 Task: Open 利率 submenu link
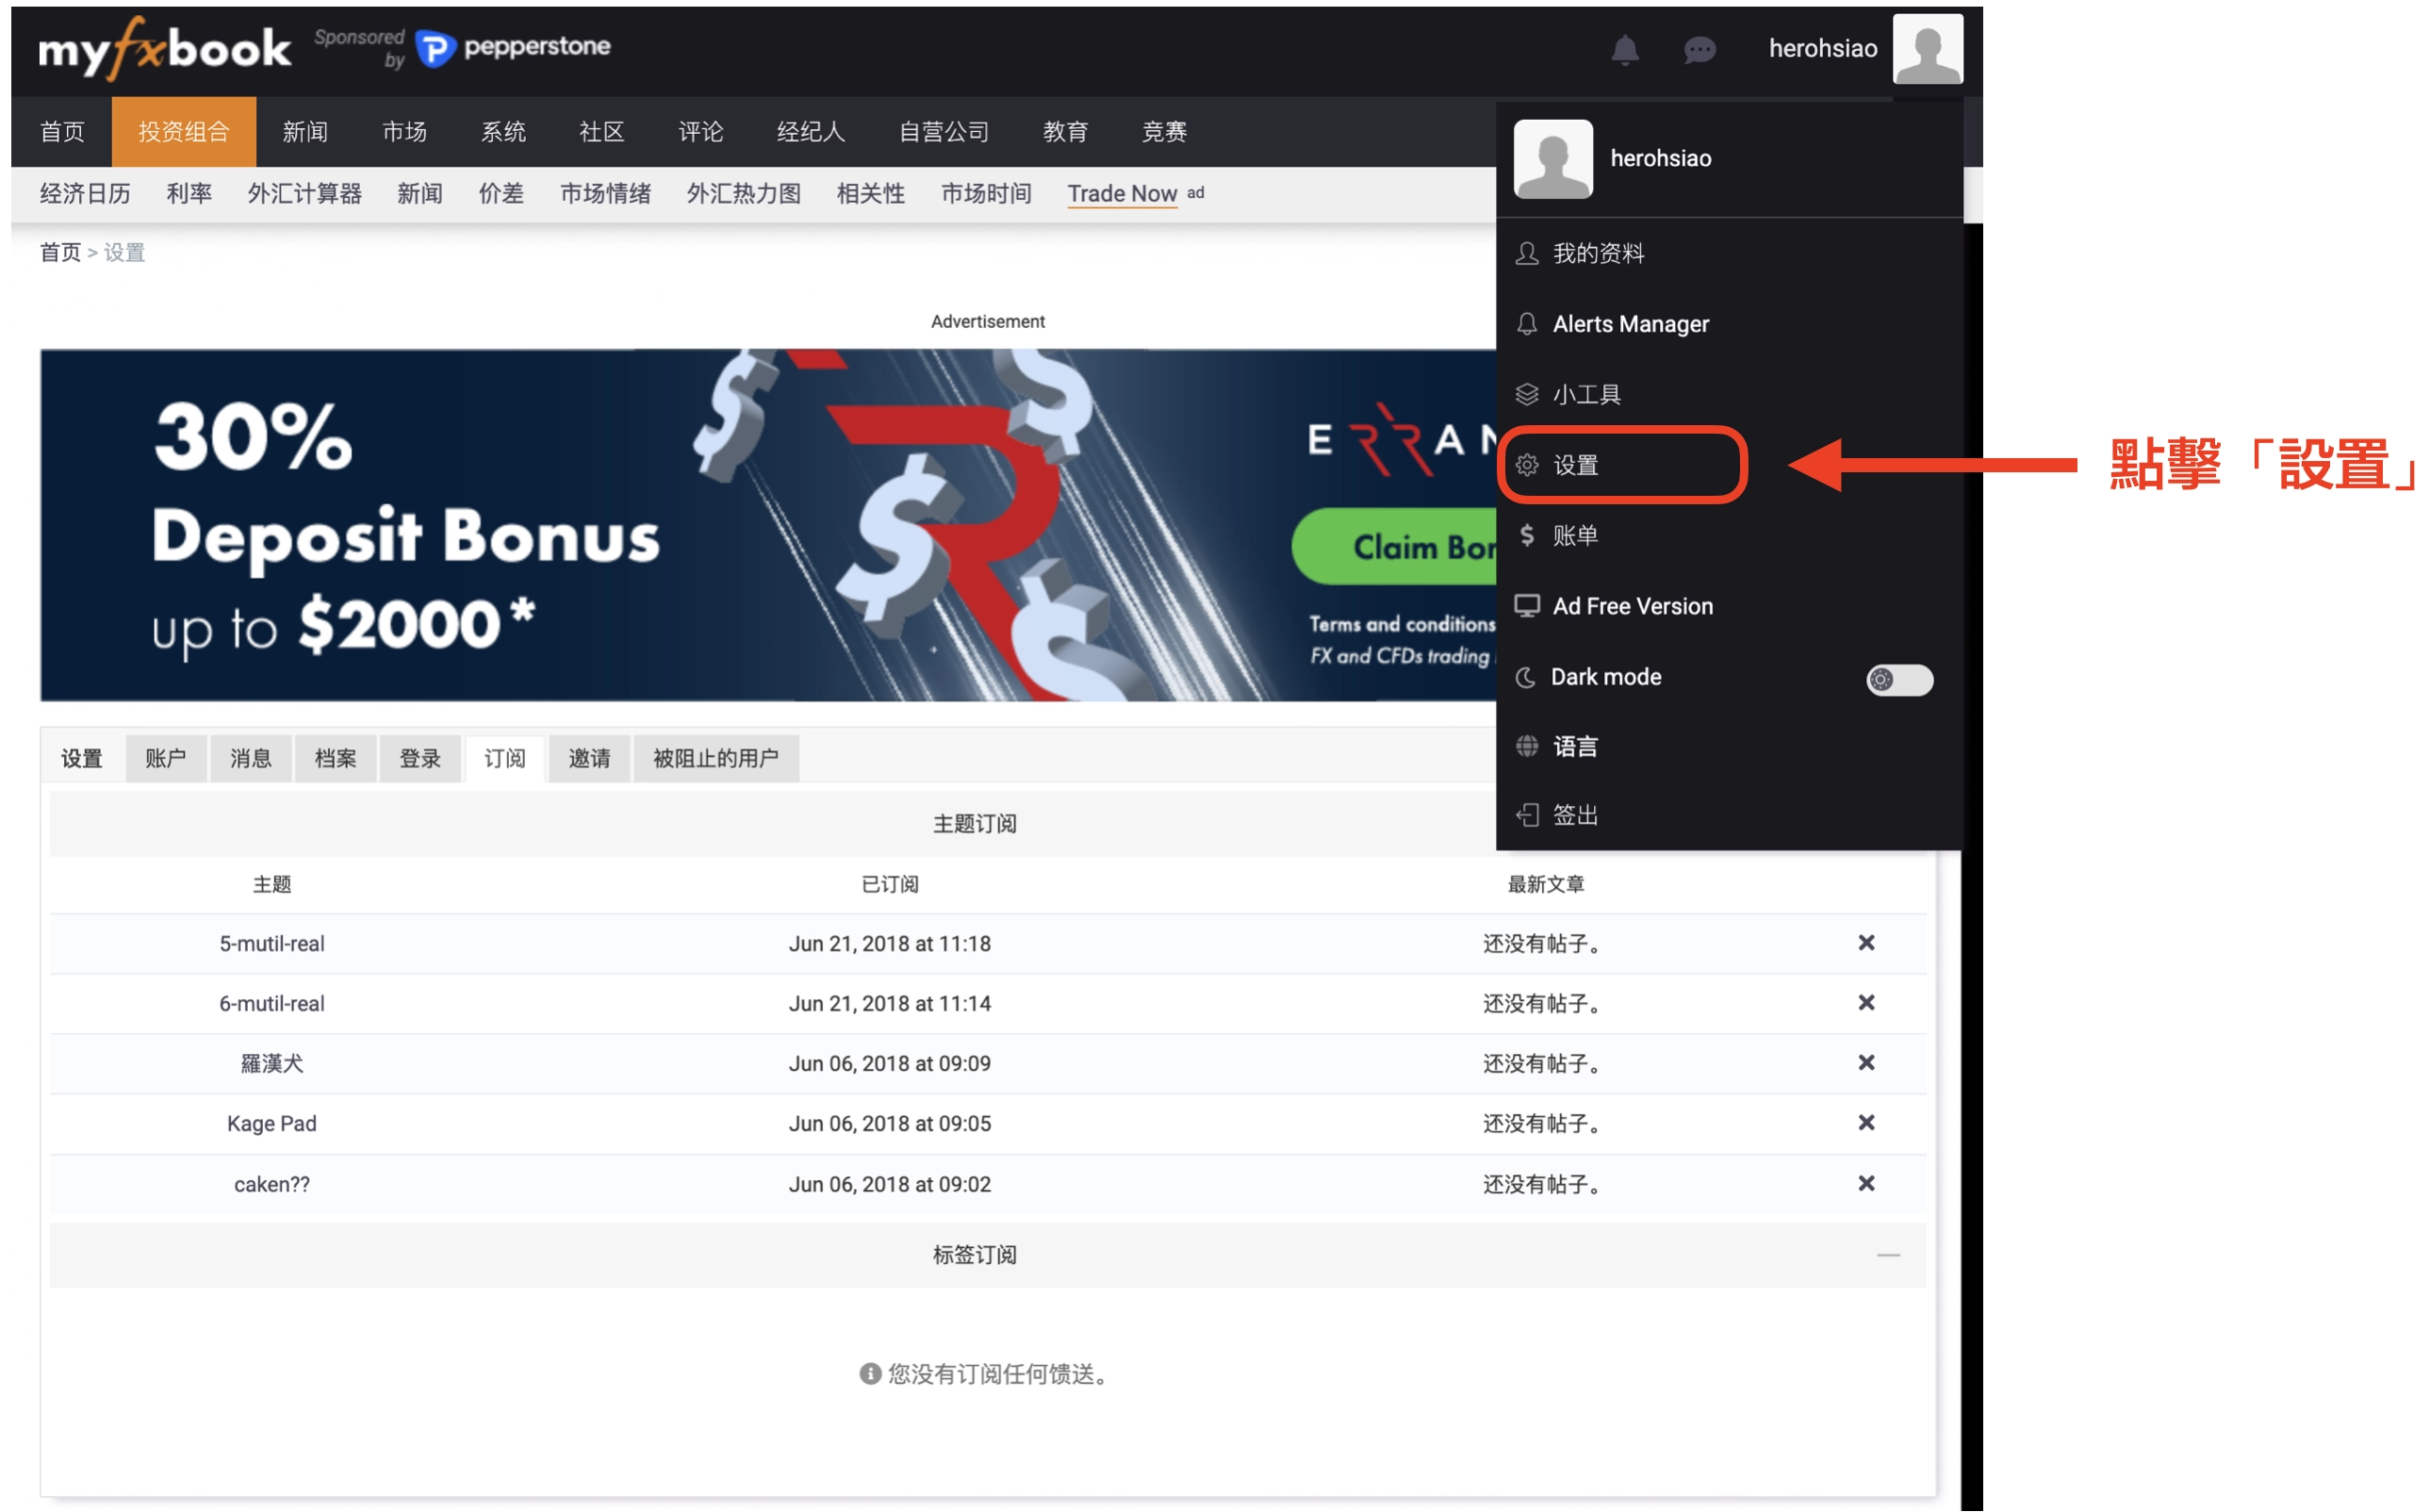[189, 194]
